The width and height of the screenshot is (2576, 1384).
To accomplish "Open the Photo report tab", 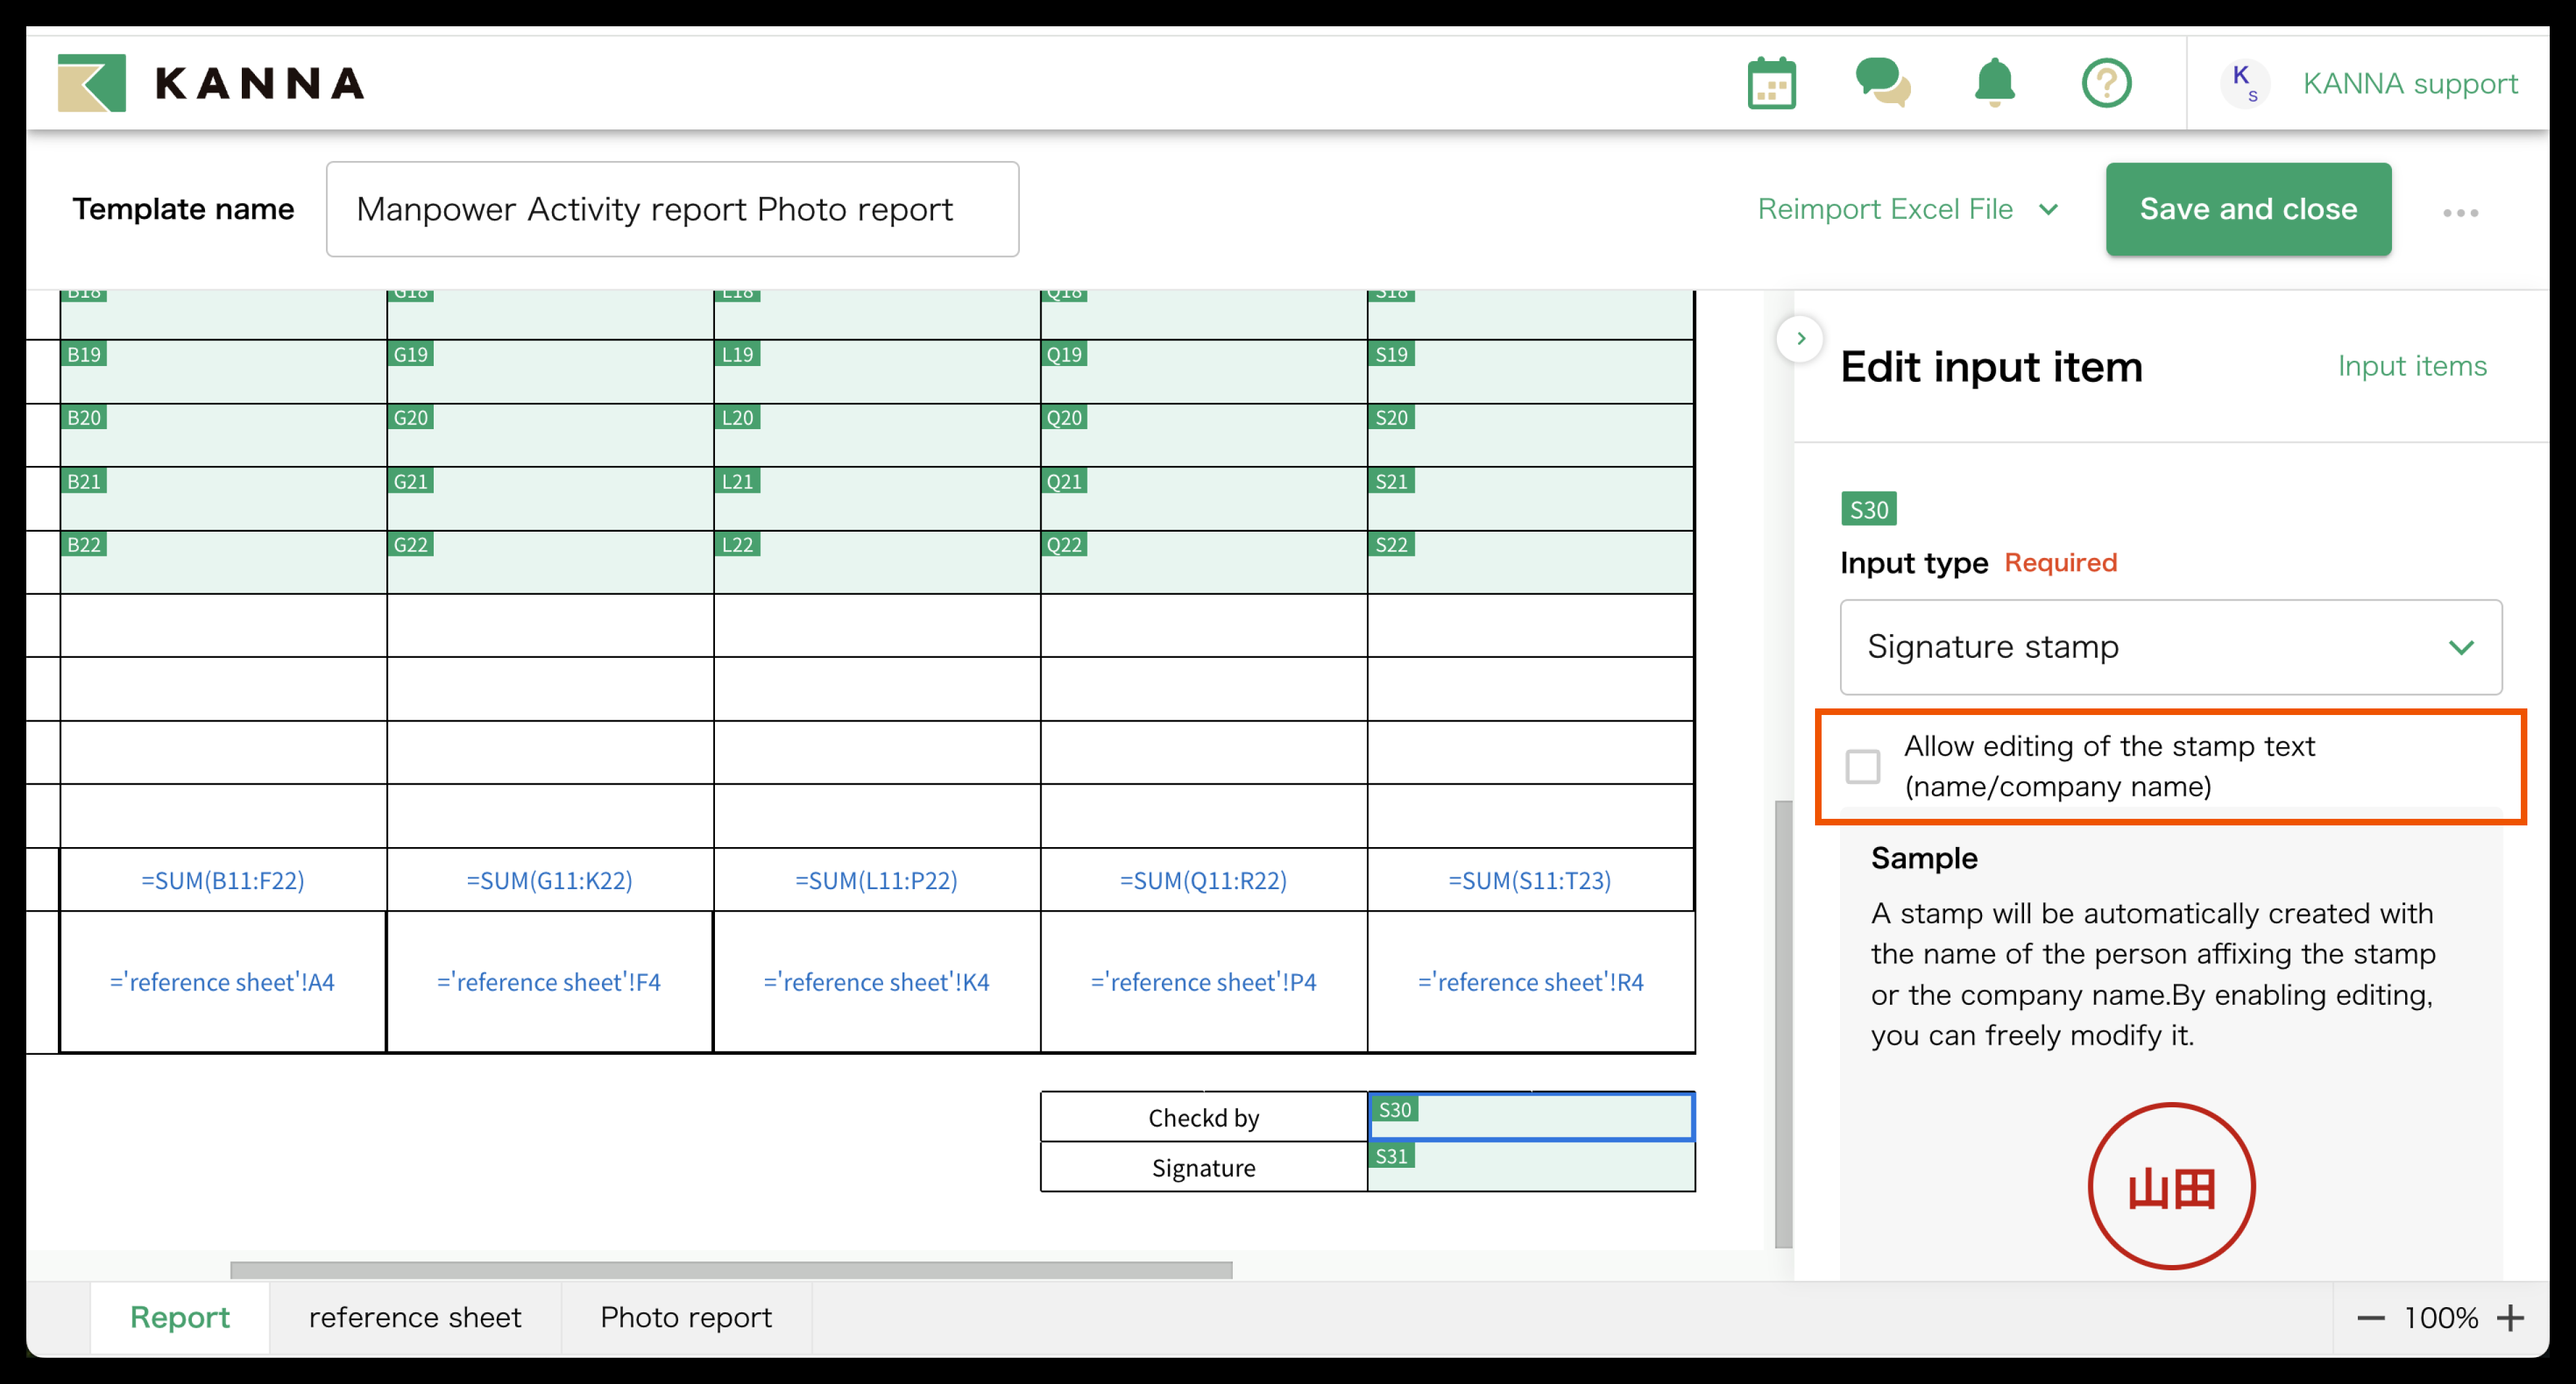I will point(686,1317).
